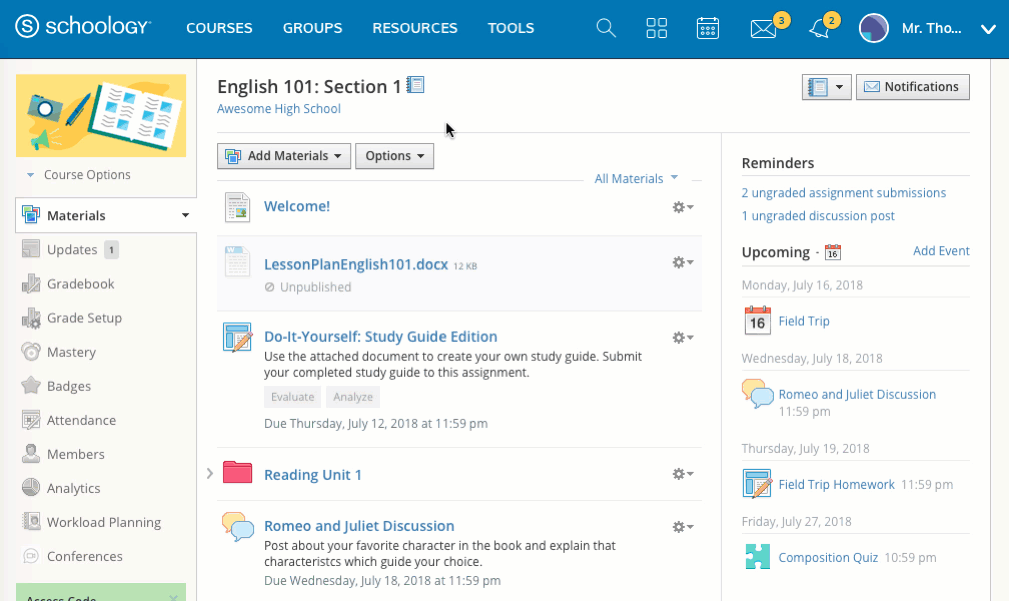
Task: Expand the Mr. Tho profile dropdown chevron
Action: point(988,28)
